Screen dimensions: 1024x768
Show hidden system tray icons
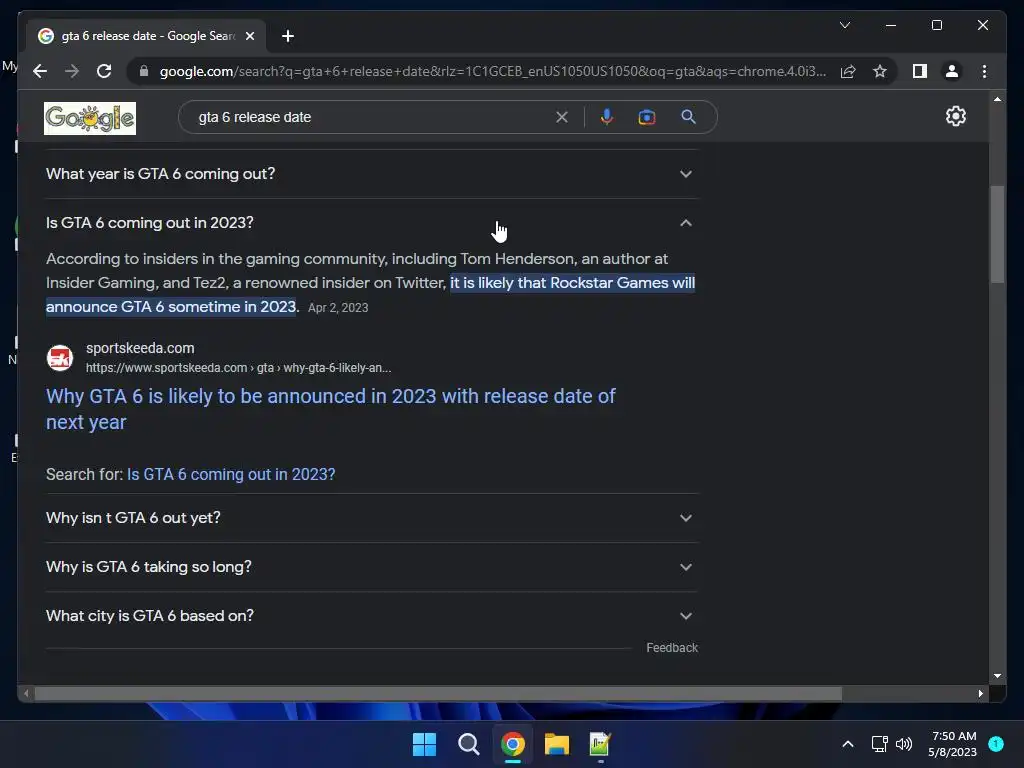click(x=848, y=744)
